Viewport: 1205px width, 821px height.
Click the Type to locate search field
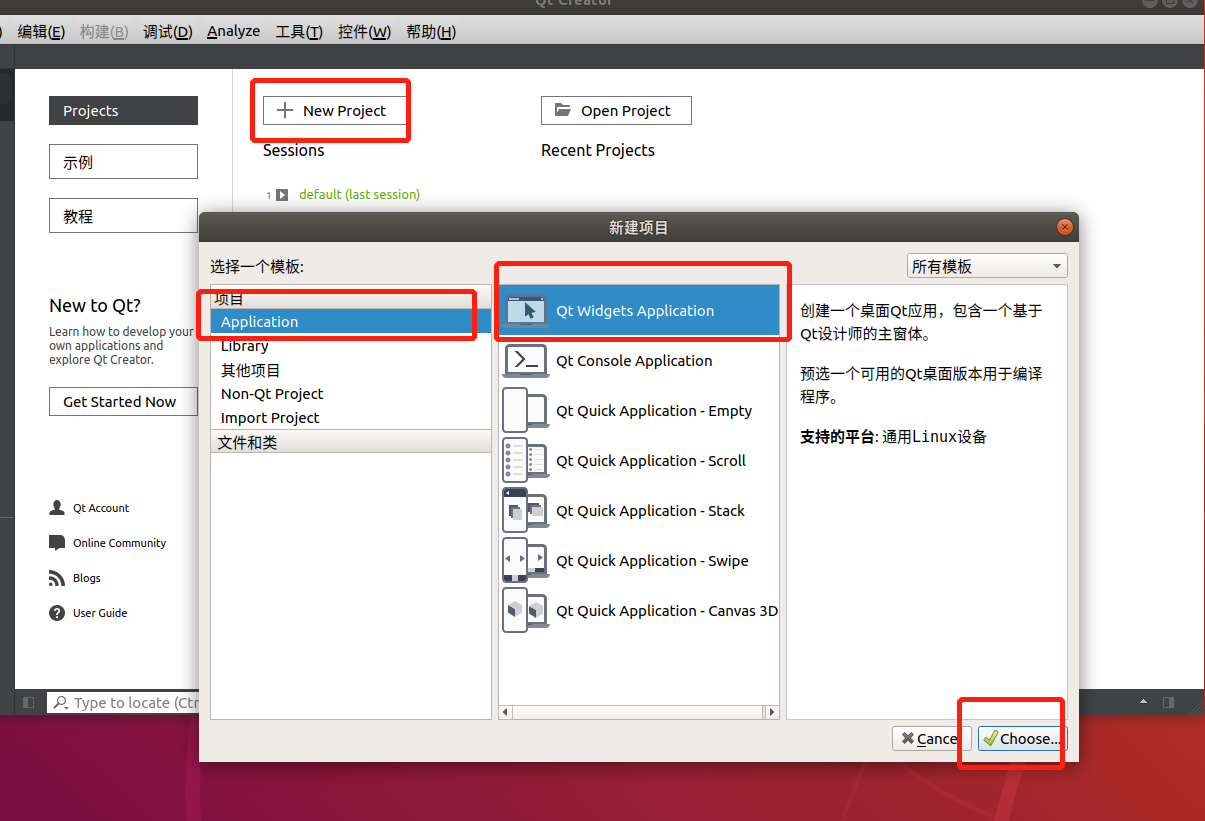130,703
